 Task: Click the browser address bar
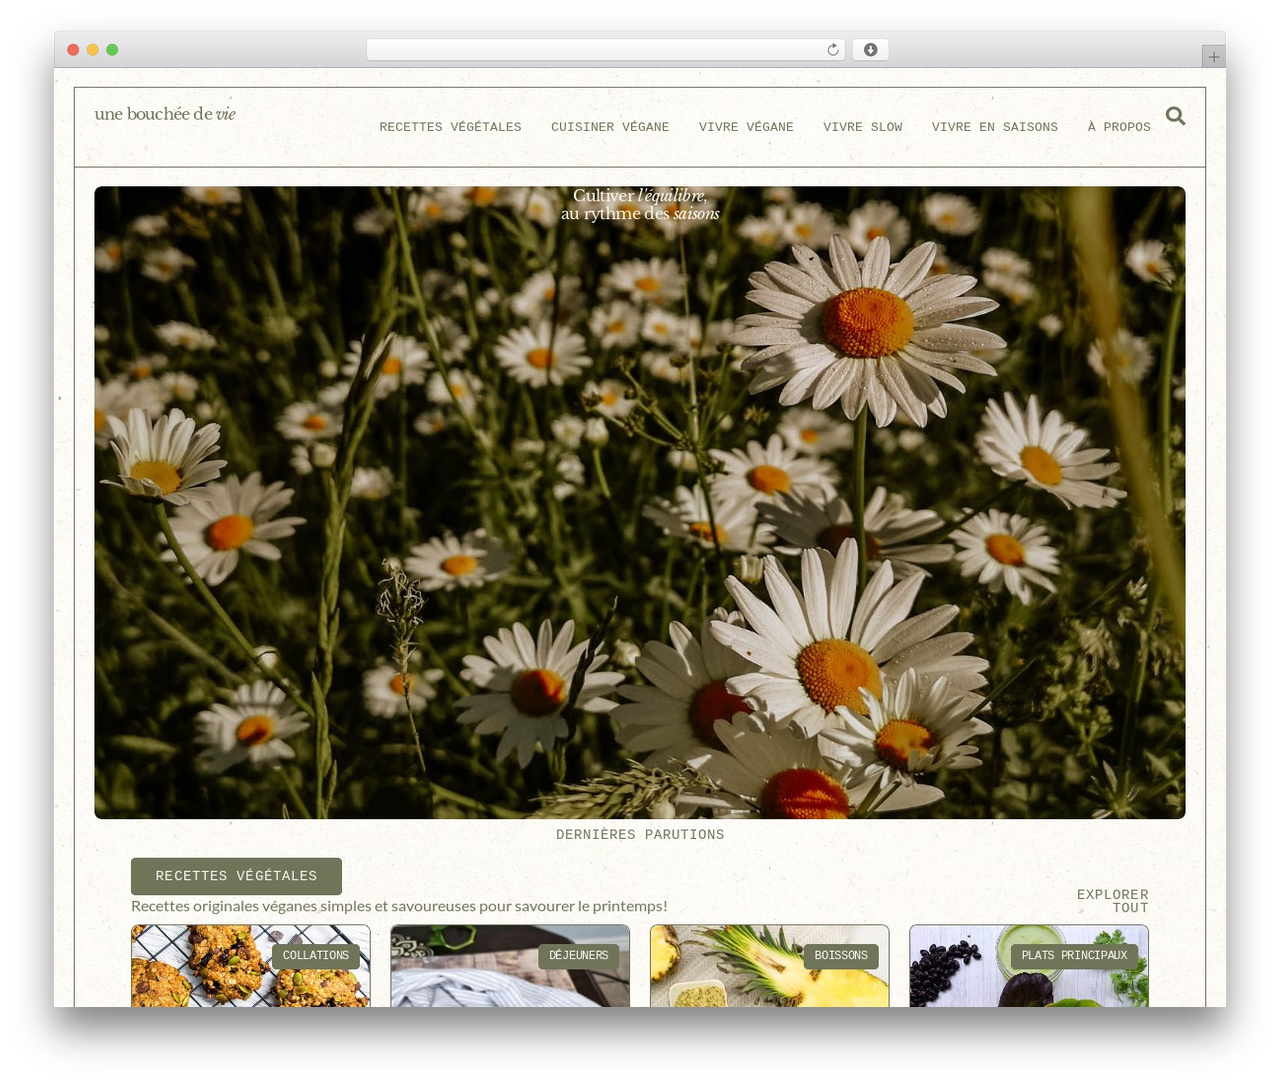[605, 50]
